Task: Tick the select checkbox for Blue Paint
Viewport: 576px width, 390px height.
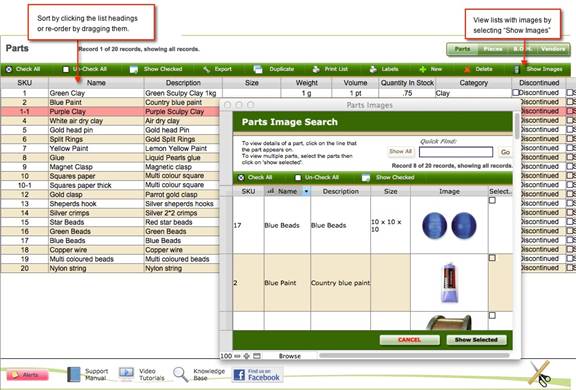Action: point(492,258)
